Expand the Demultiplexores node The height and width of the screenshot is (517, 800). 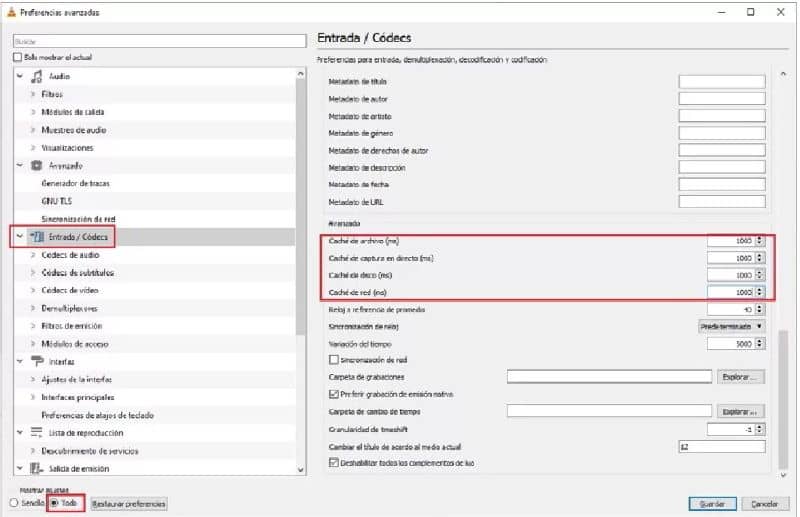[33, 308]
